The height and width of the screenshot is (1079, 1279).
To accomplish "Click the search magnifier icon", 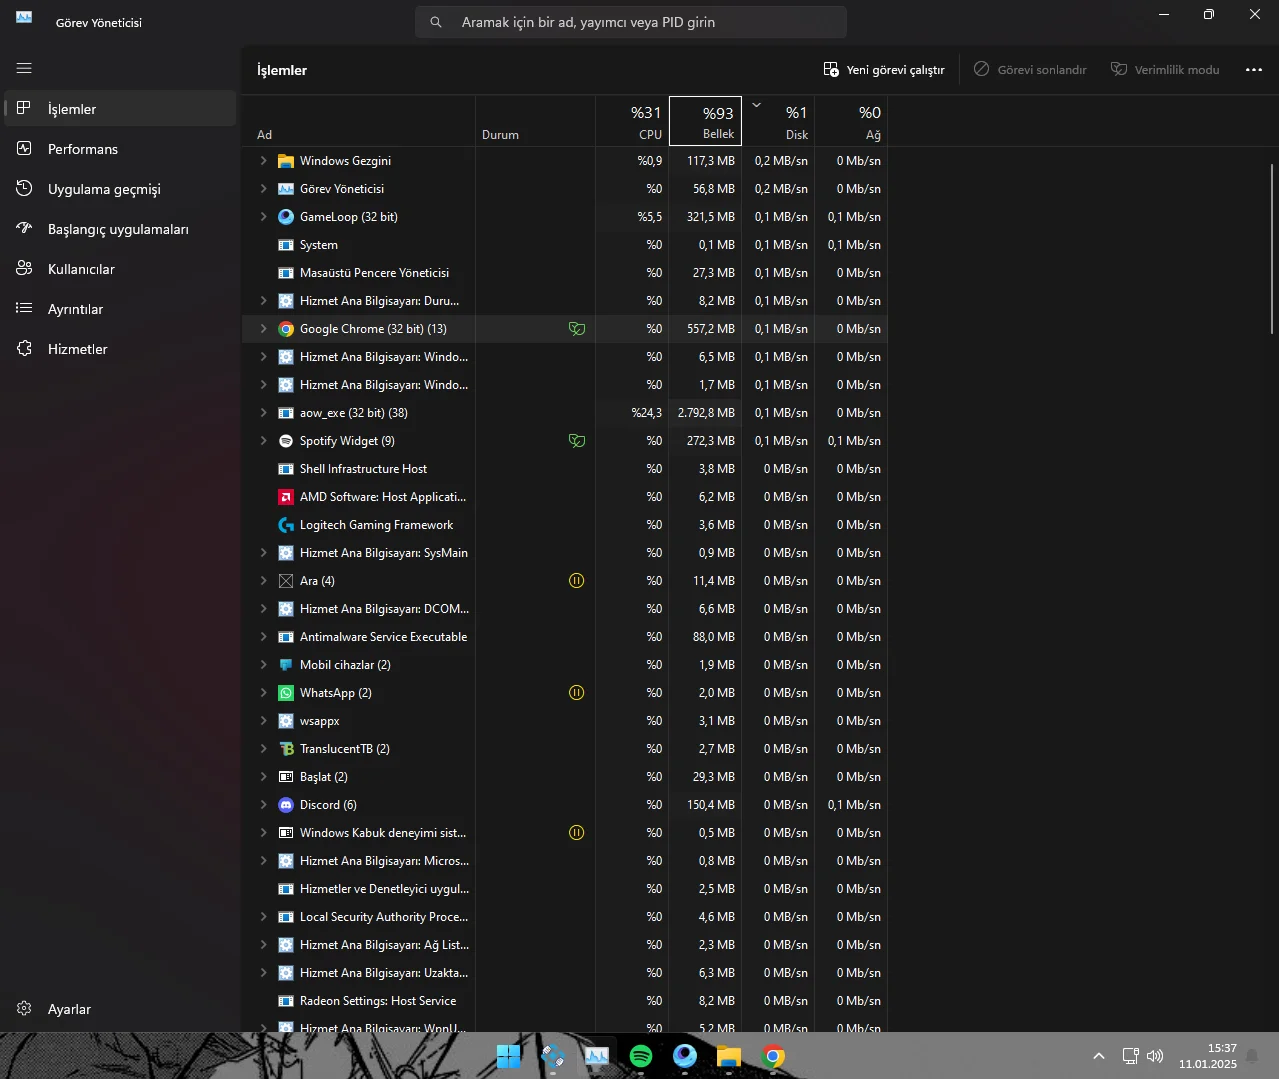I will [436, 22].
